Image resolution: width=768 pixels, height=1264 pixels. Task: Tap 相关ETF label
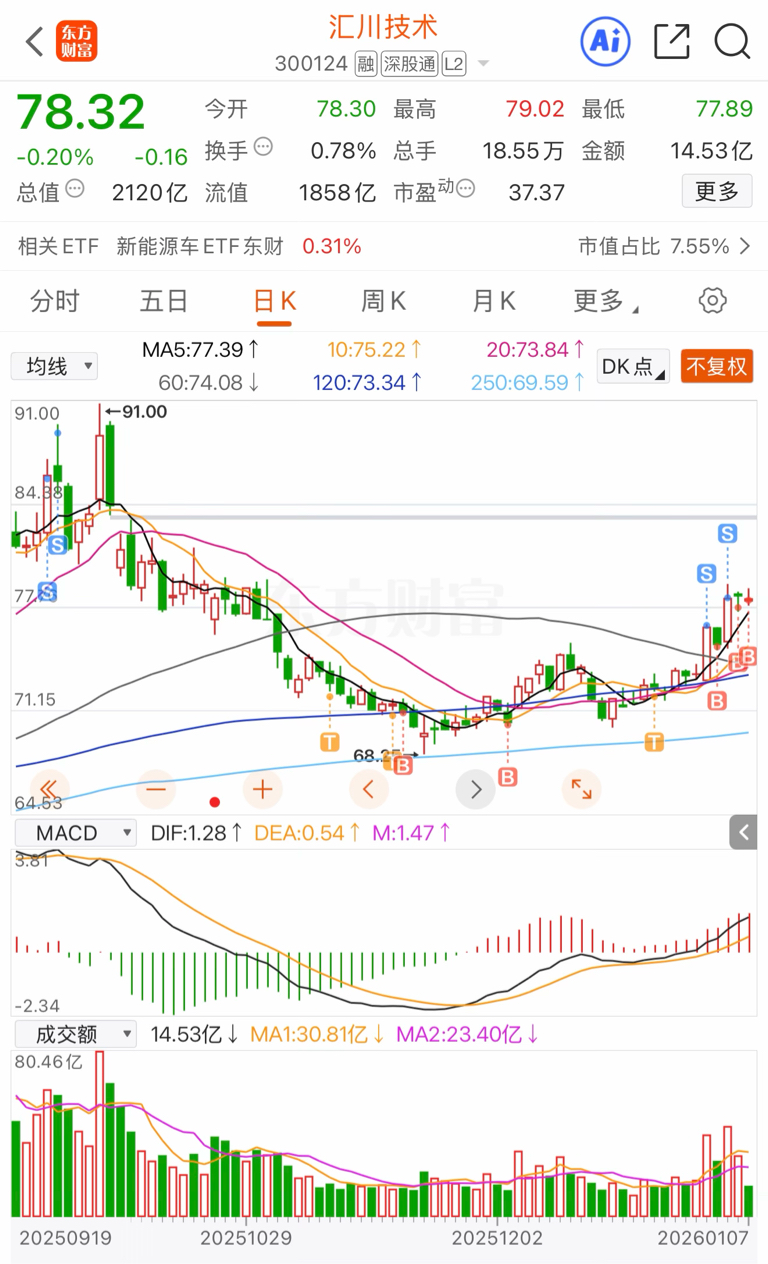58,246
